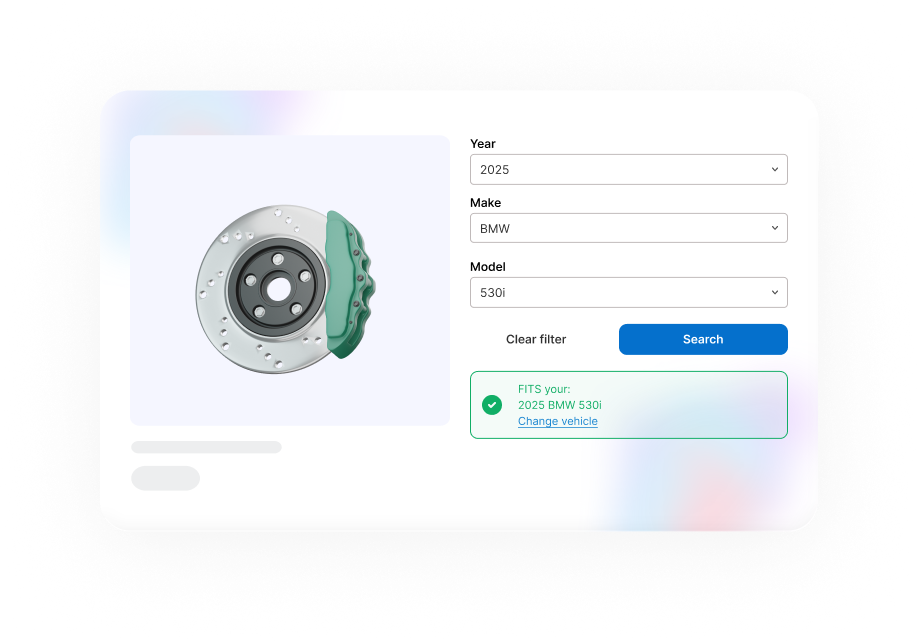Click the green brake caliper in the image
The width and height of the screenshot is (918, 642).
(x=350, y=285)
